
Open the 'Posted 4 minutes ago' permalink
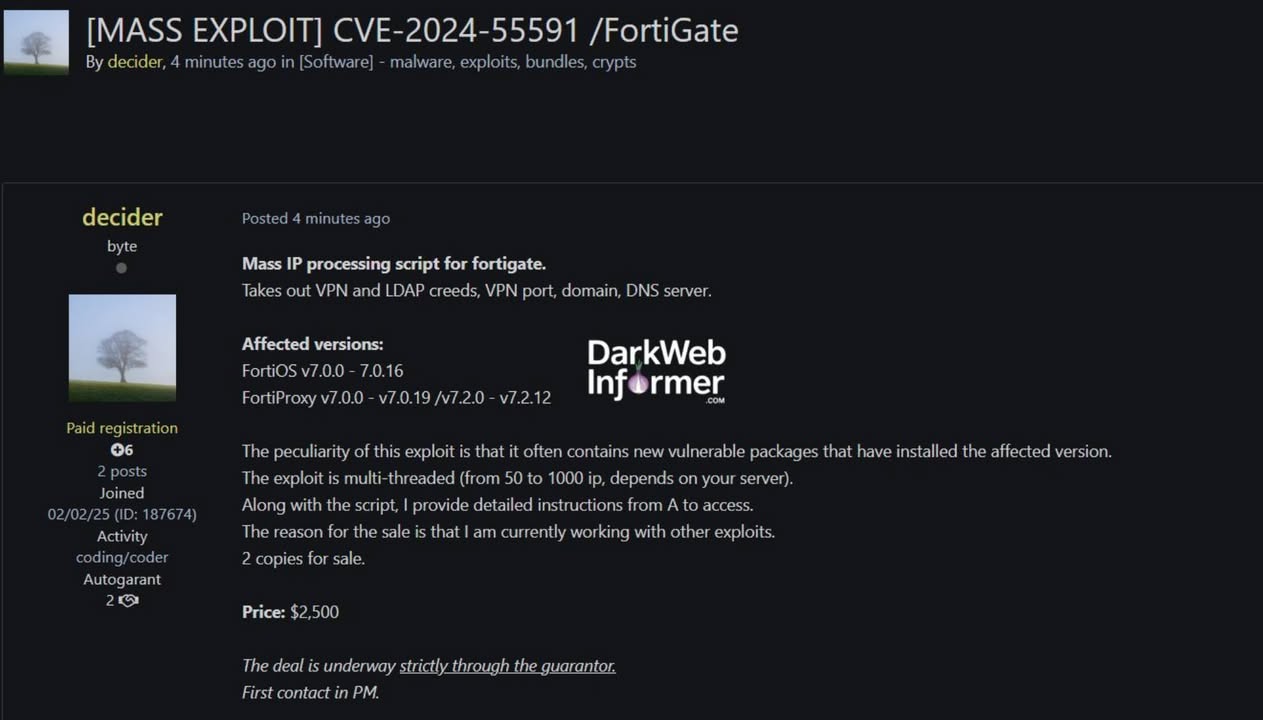316,218
